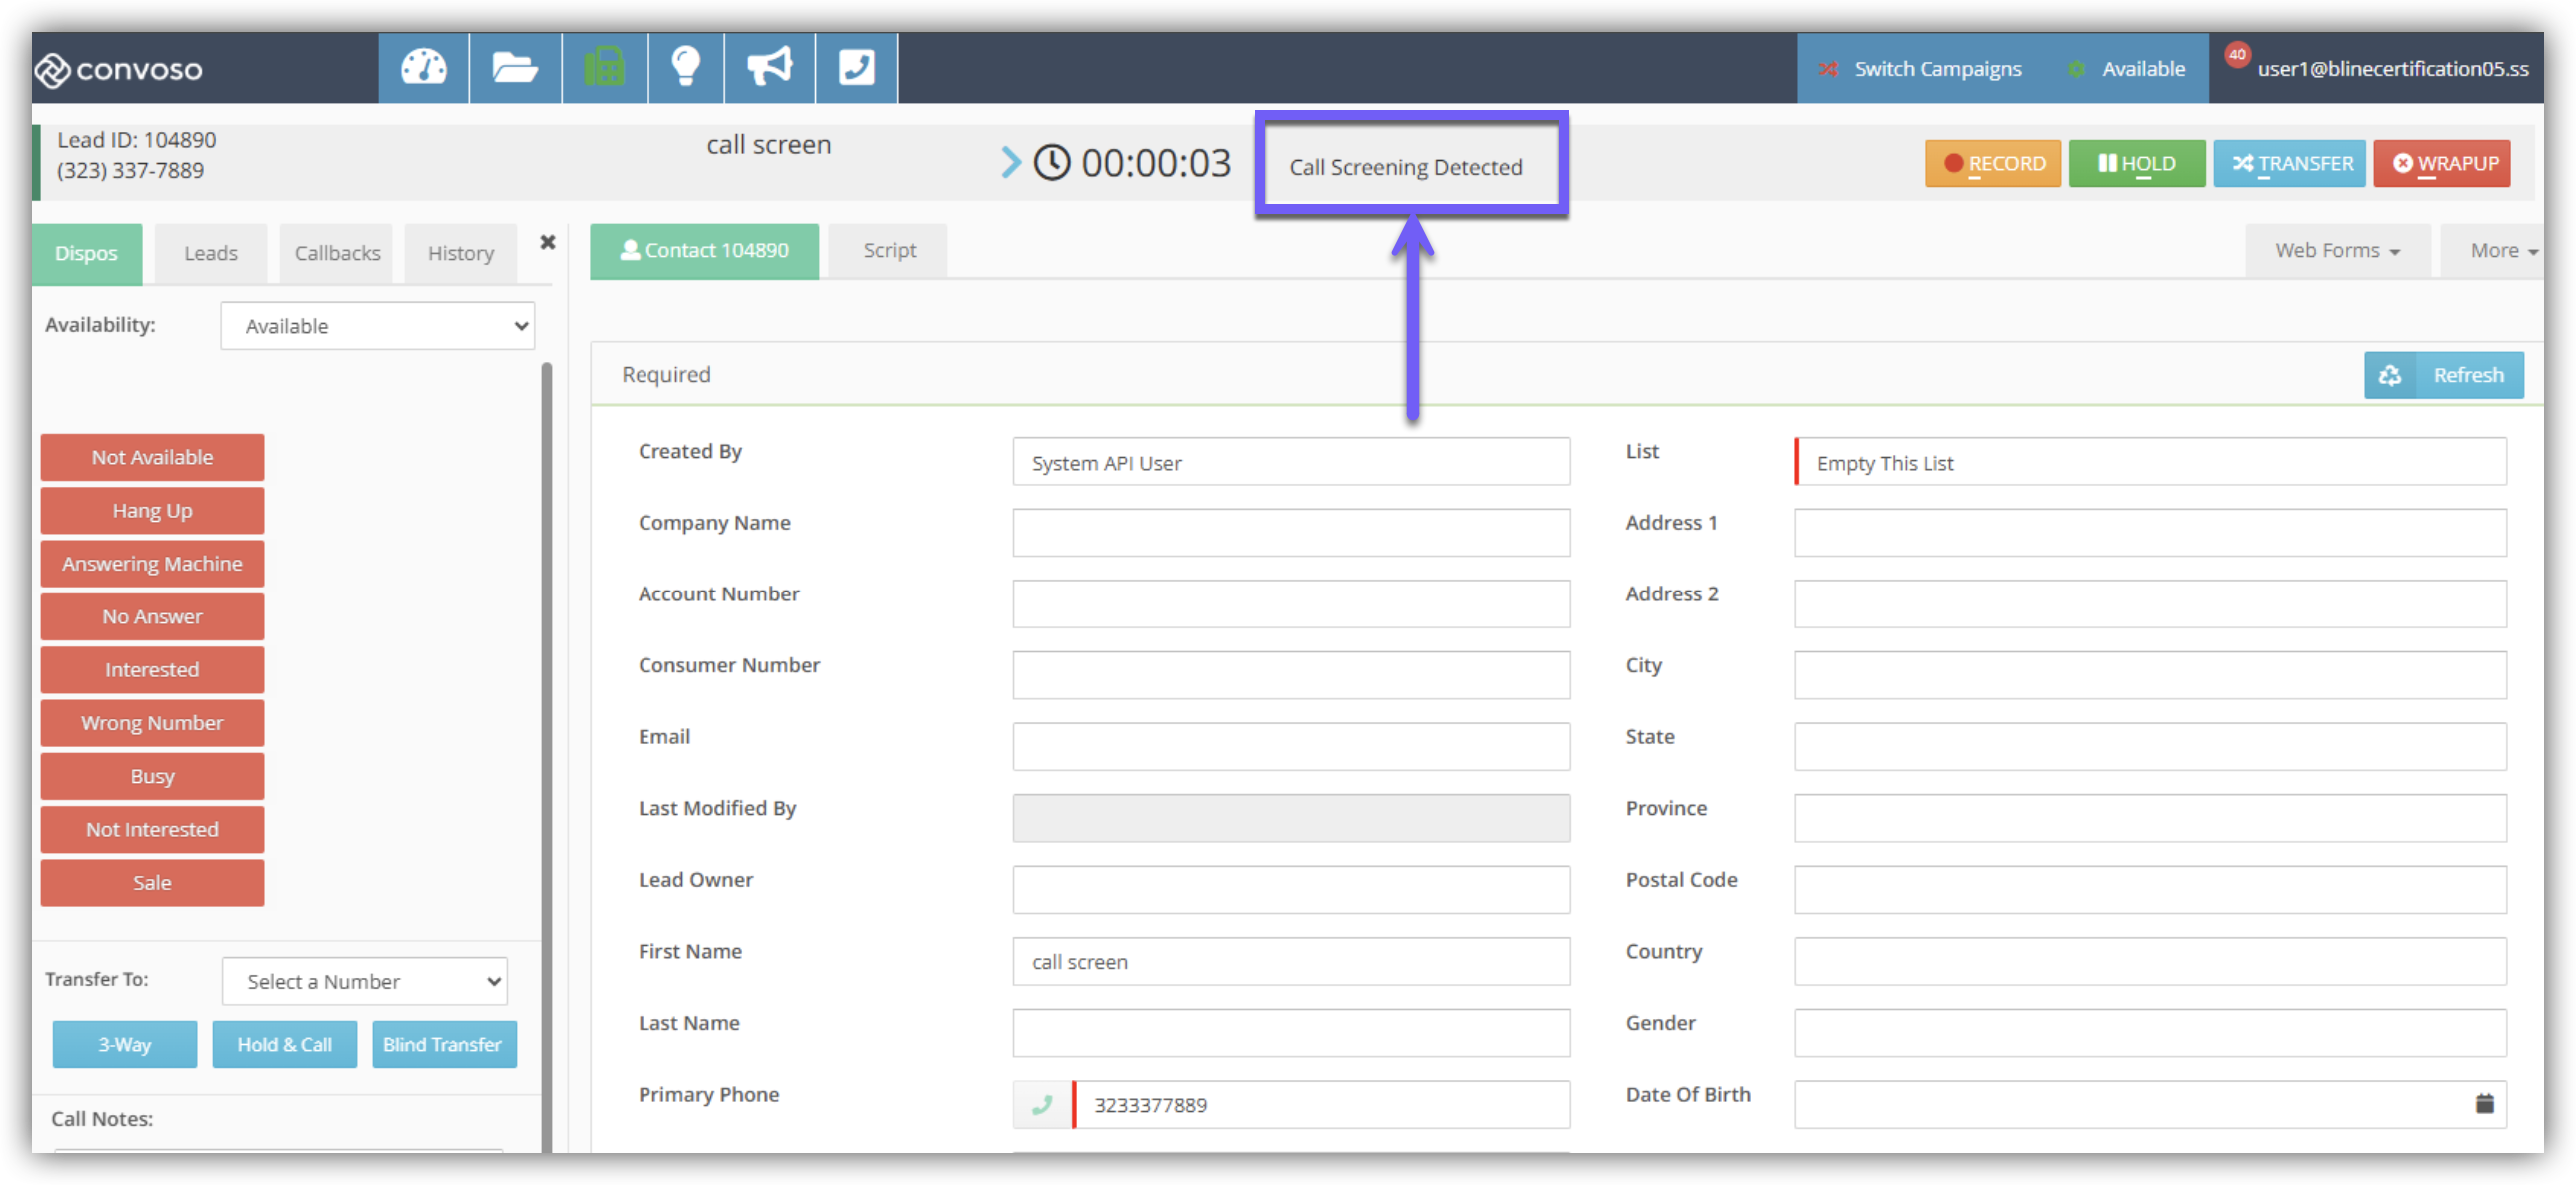Close the dispos panel with X icon
This screenshot has width=2576, height=1185.
pos(547,242)
